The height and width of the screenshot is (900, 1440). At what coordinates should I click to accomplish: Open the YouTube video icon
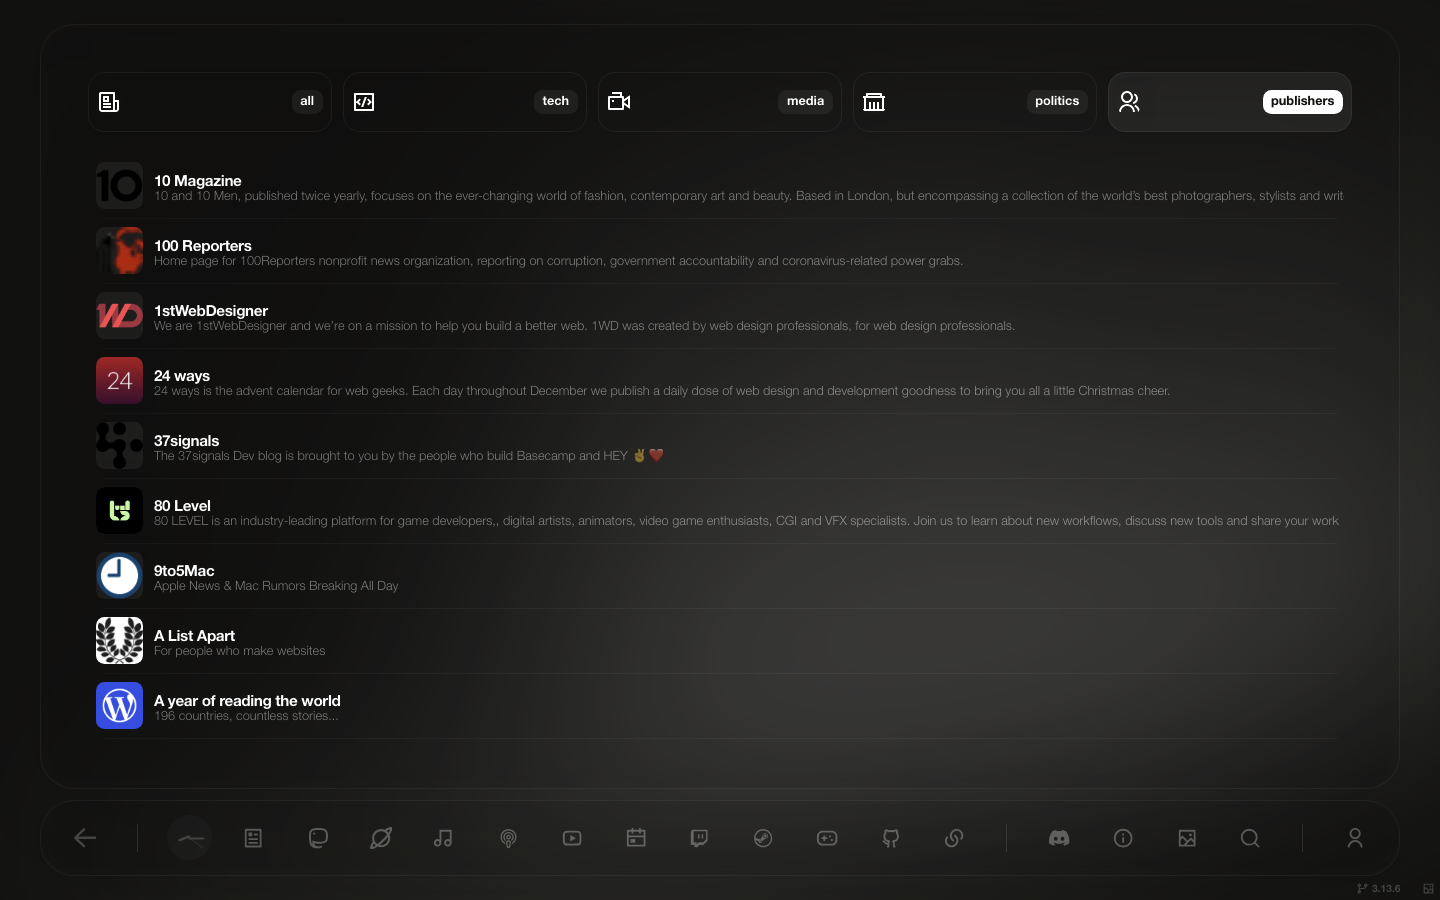pos(572,838)
